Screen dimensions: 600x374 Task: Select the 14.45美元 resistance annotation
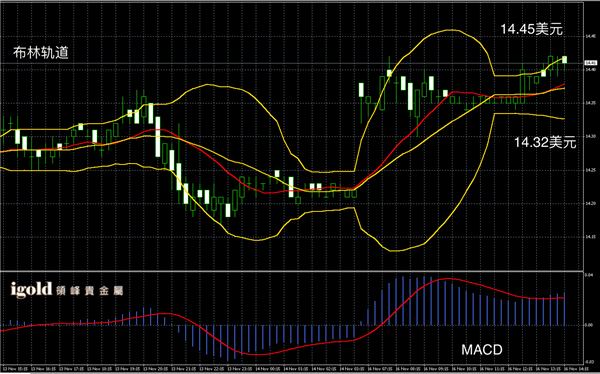coord(532,29)
